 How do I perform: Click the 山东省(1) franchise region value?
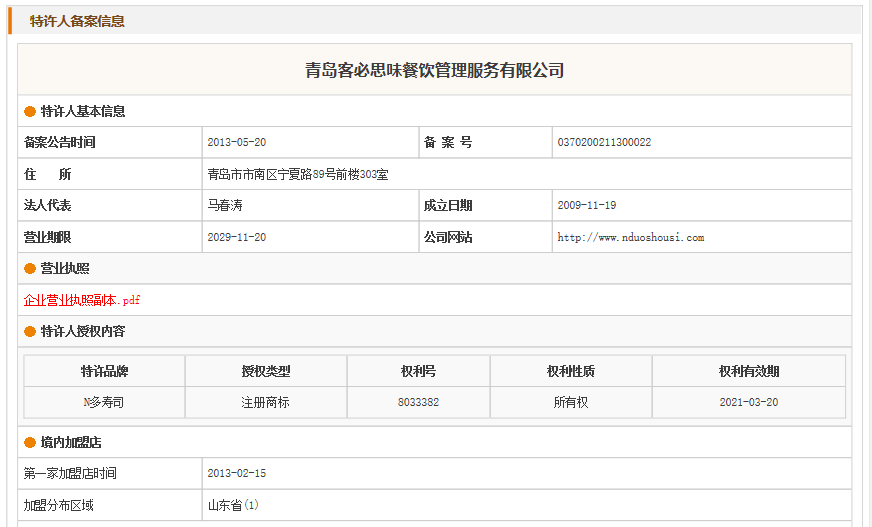[x=233, y=505]
